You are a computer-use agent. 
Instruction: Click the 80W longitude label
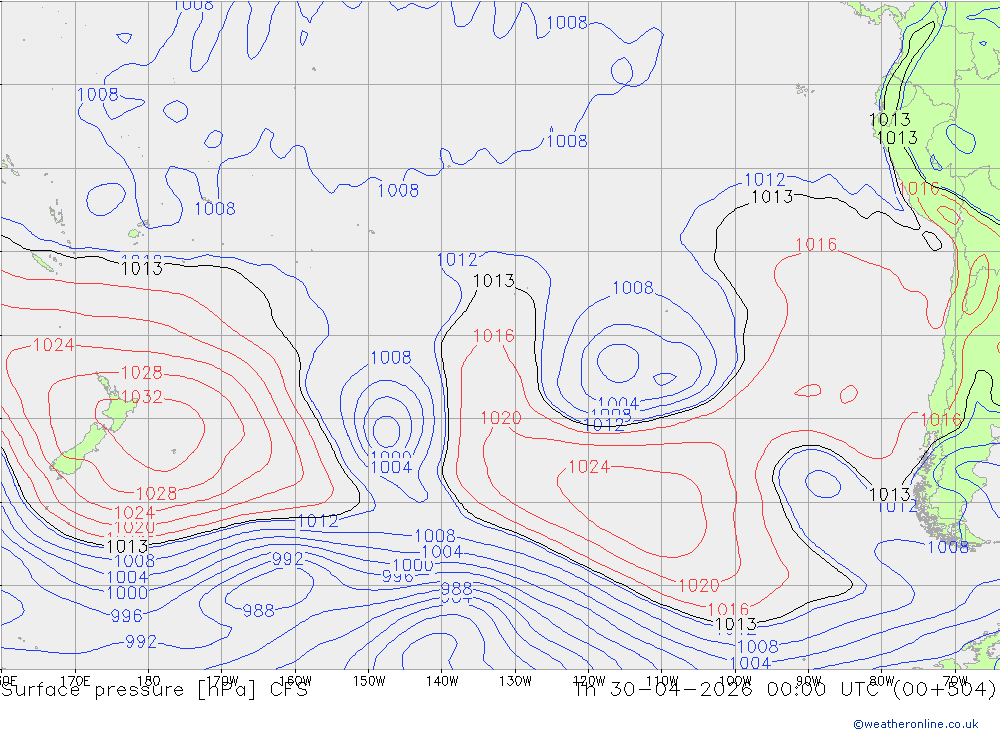click(x=882, y=681)
